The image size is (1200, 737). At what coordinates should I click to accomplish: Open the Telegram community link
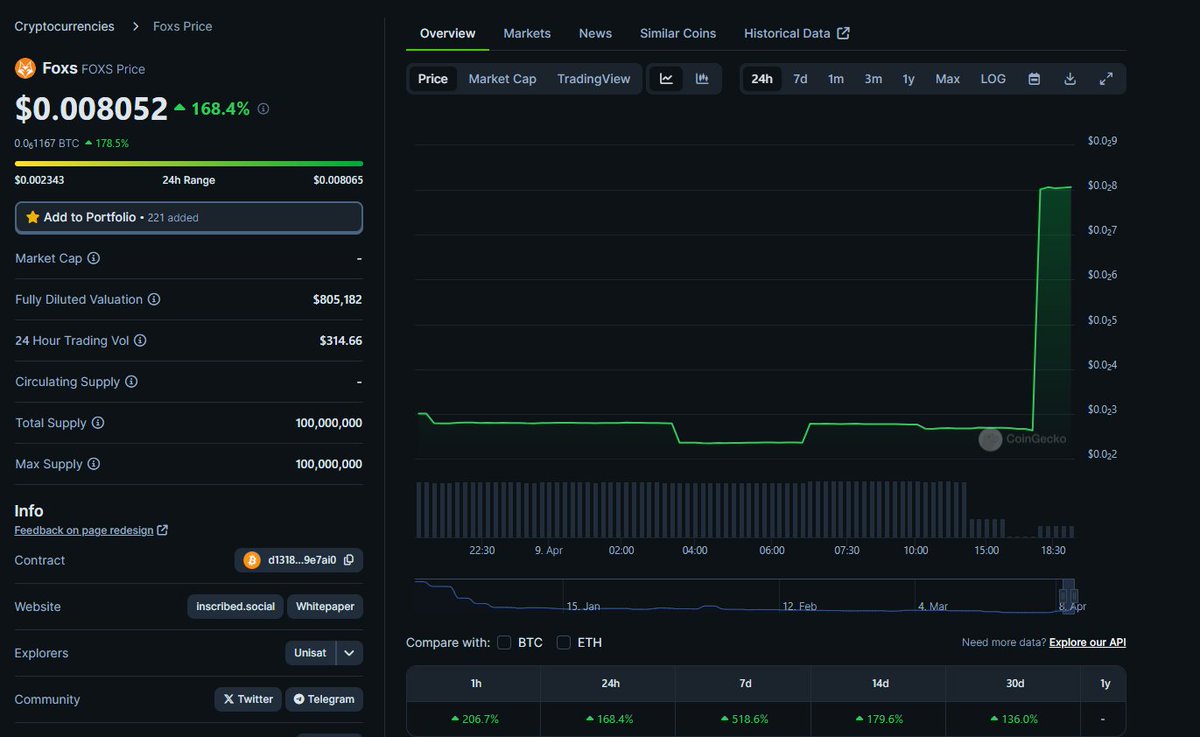click(324, 699)
